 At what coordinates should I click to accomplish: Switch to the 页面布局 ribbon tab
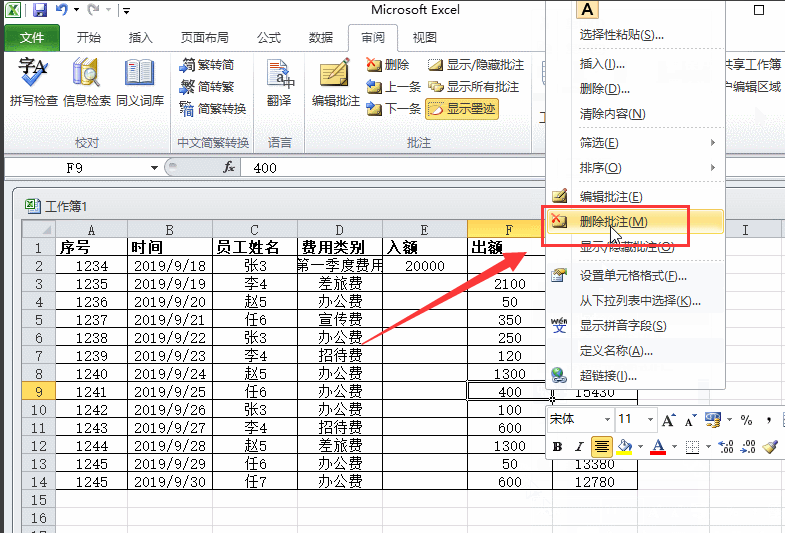pos(204,38)
